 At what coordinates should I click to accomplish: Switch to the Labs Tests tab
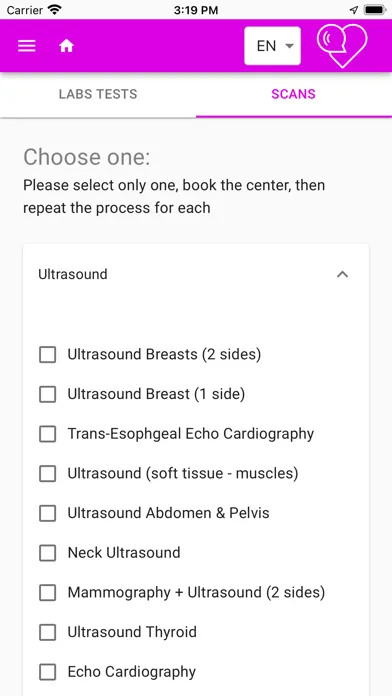[x=98, y=94]
